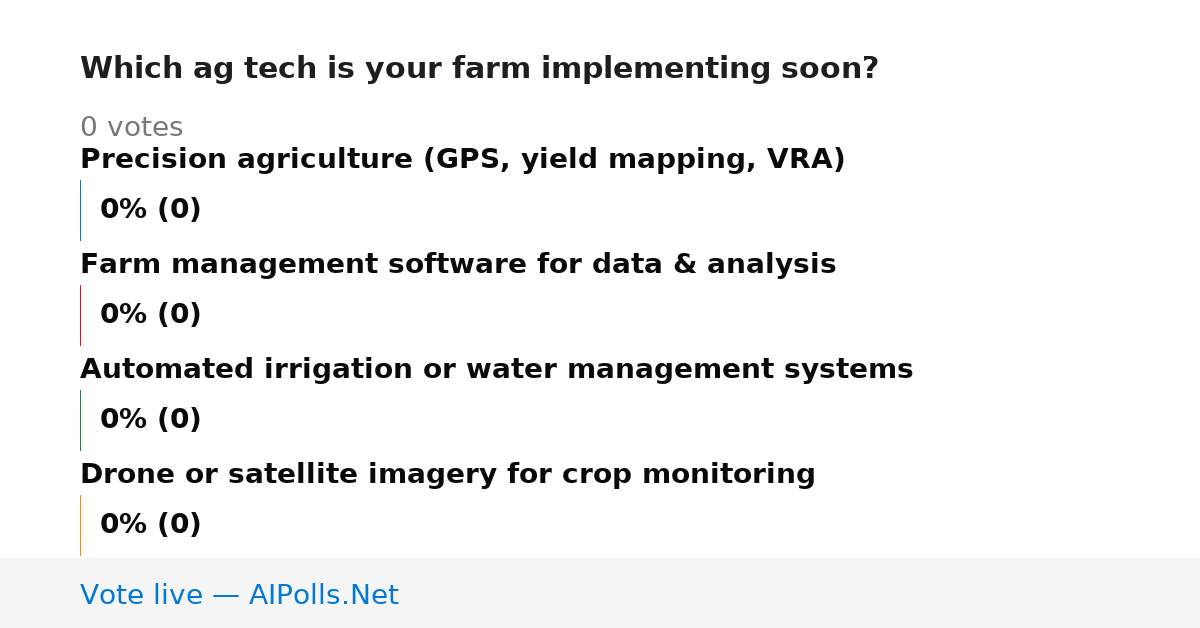The height and width of the screenshot is (628, 1200).
Task: Choose Farm management software option
Action: point(458,265)
